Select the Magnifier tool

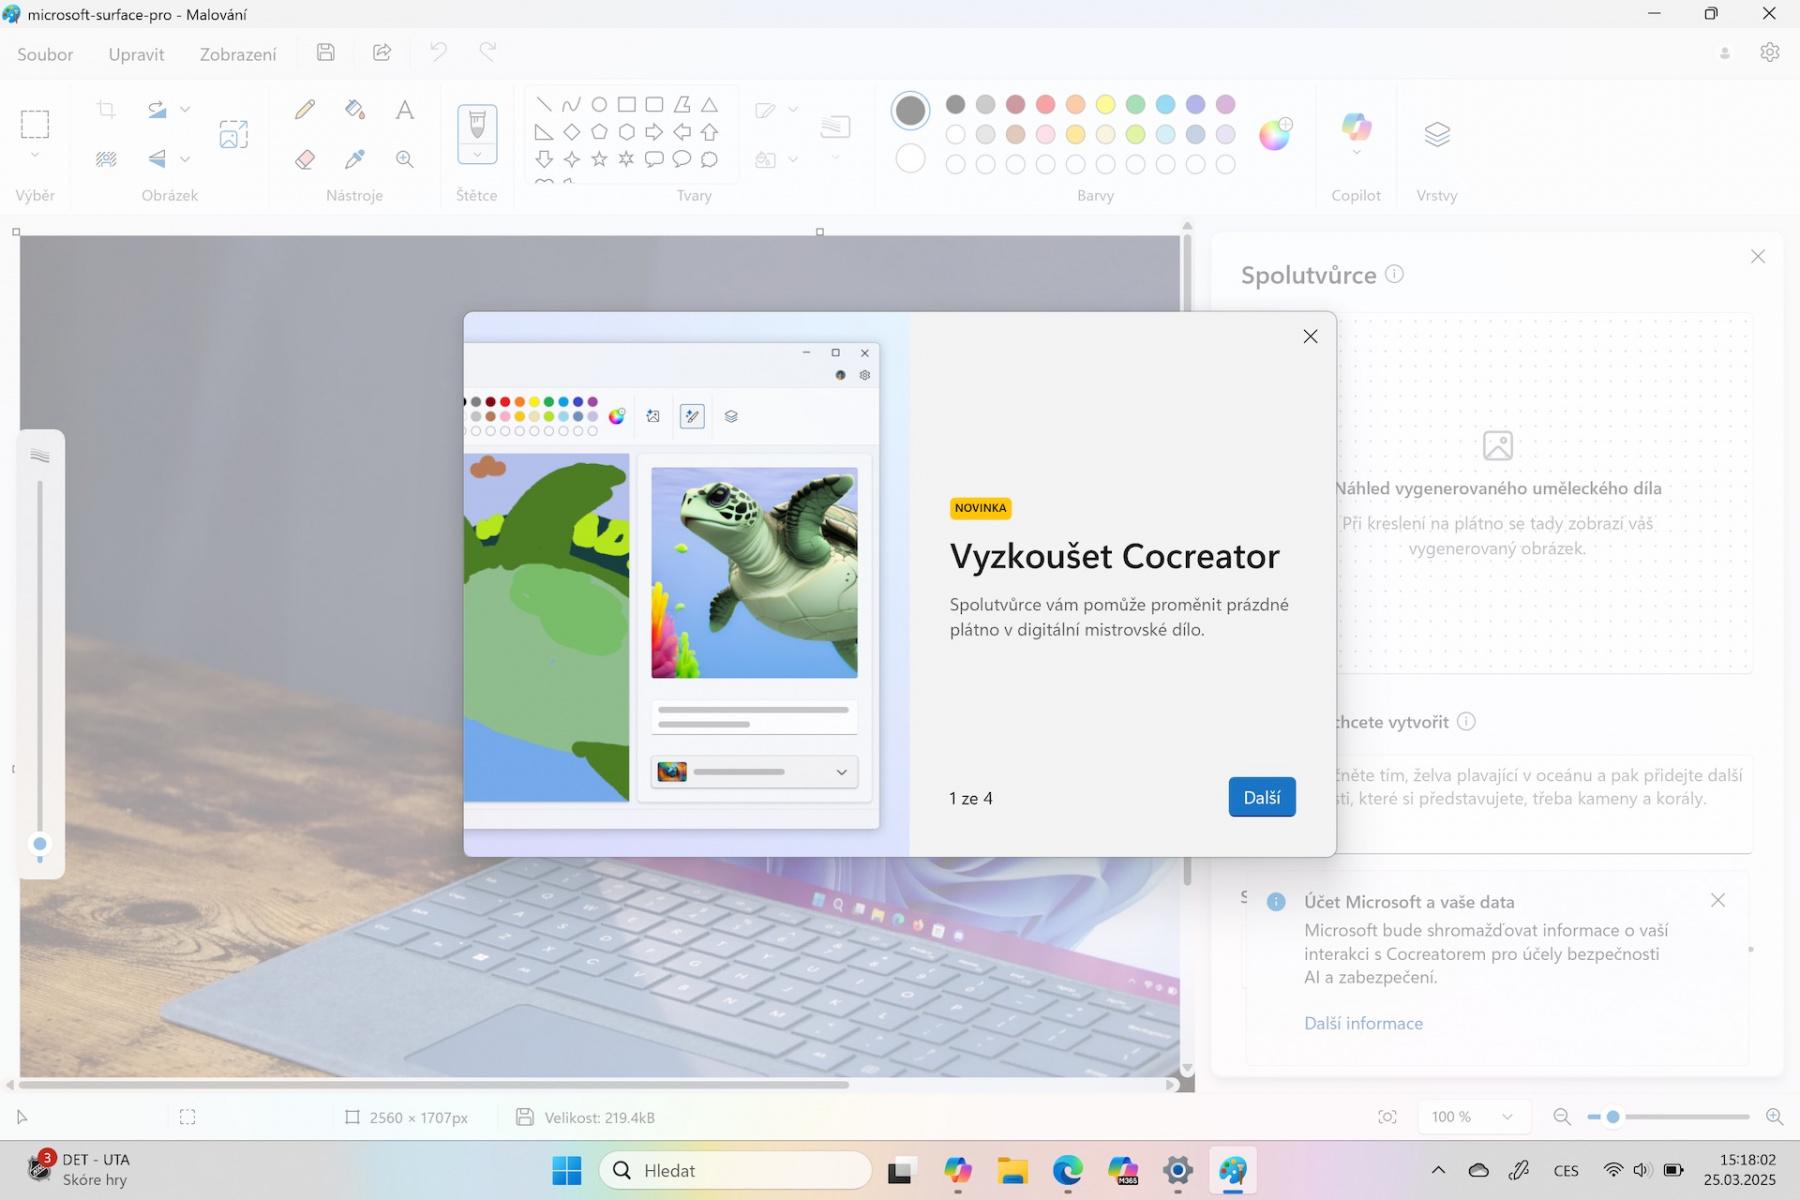click(x=404, y=159)
